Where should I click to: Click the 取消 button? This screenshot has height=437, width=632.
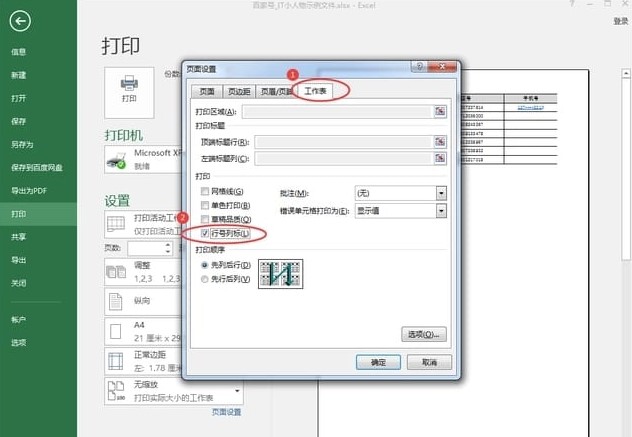pyautogui.click(x=429, y=362)
